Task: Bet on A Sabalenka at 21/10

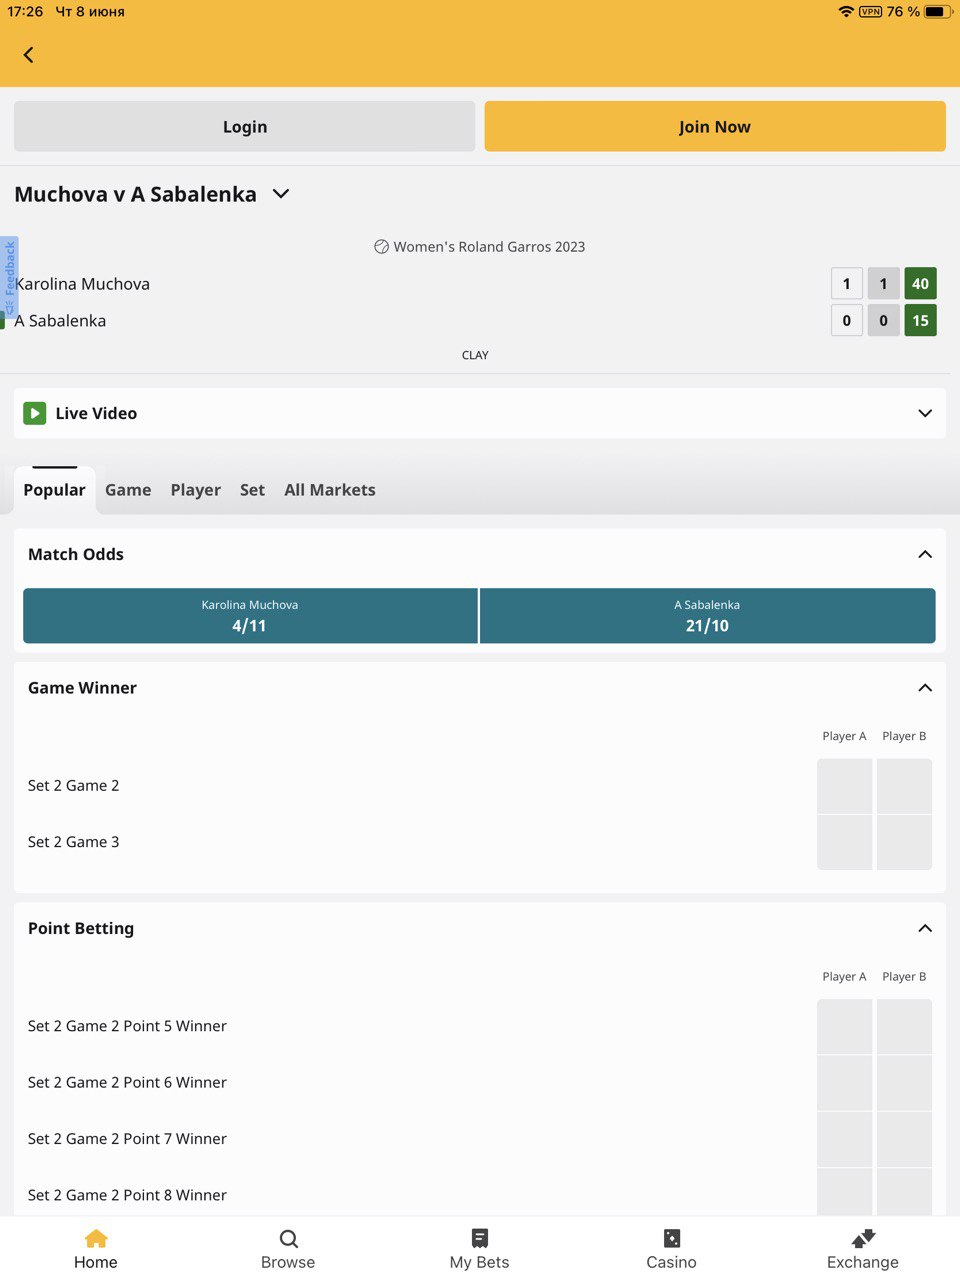Action: pos(708,616)
